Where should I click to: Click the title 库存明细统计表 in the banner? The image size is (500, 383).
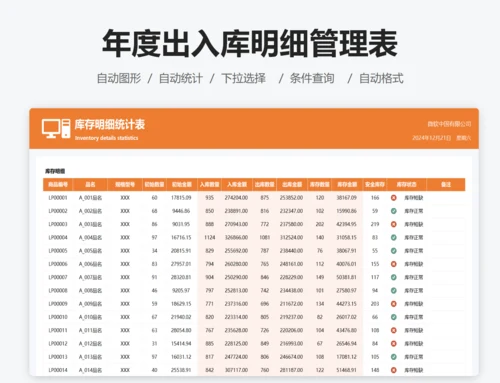(110, 124)
